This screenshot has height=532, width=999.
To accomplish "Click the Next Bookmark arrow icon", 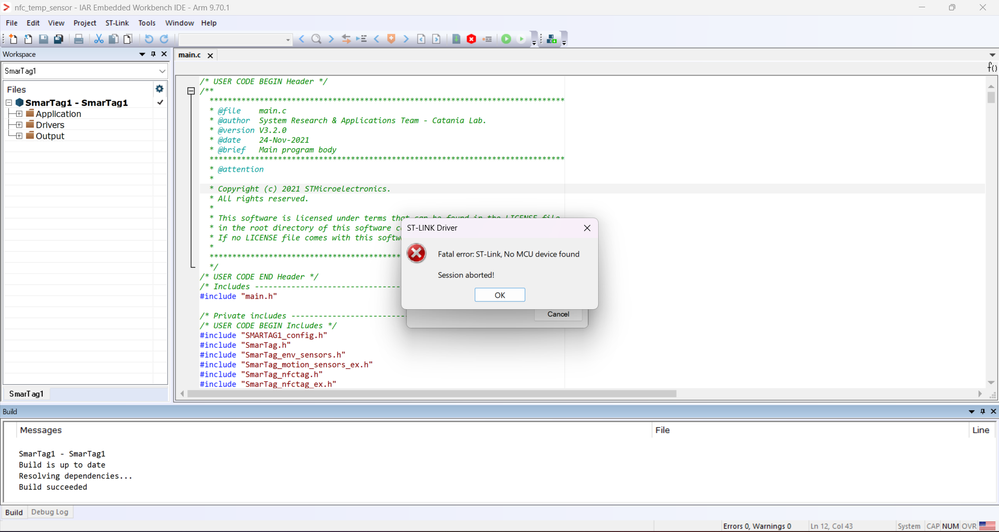I will [x=406, y=39].
